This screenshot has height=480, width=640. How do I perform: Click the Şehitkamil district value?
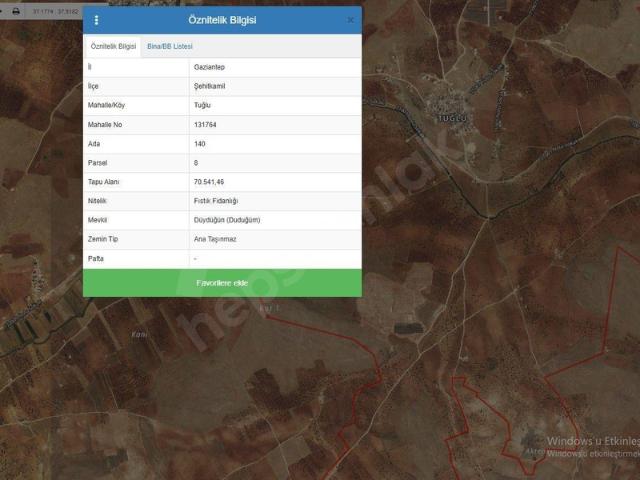[x=209, y=86]
